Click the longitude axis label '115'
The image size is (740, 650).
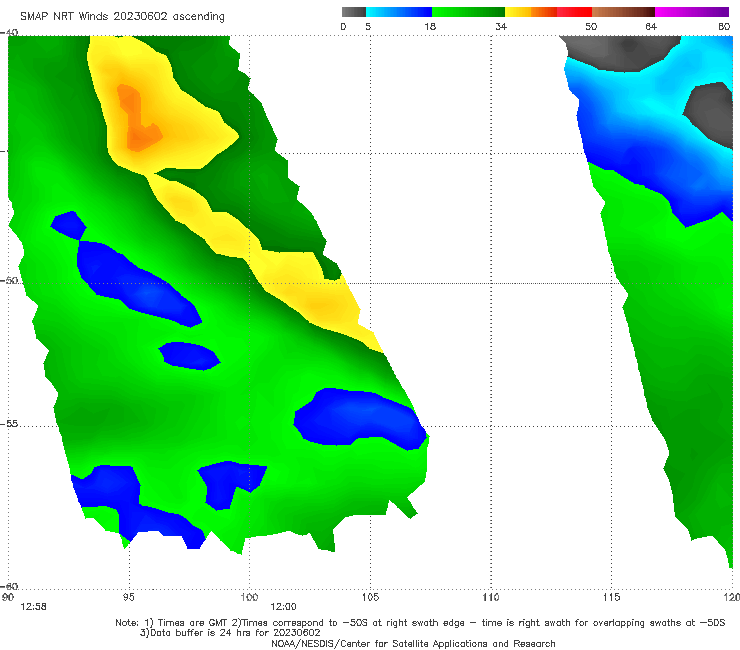click(x=612, y=598)
